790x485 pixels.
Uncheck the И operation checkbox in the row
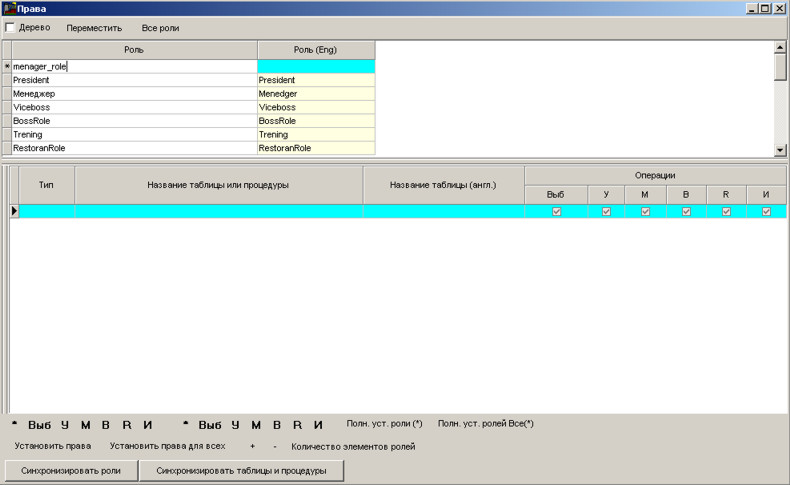(x=766, y=211)
